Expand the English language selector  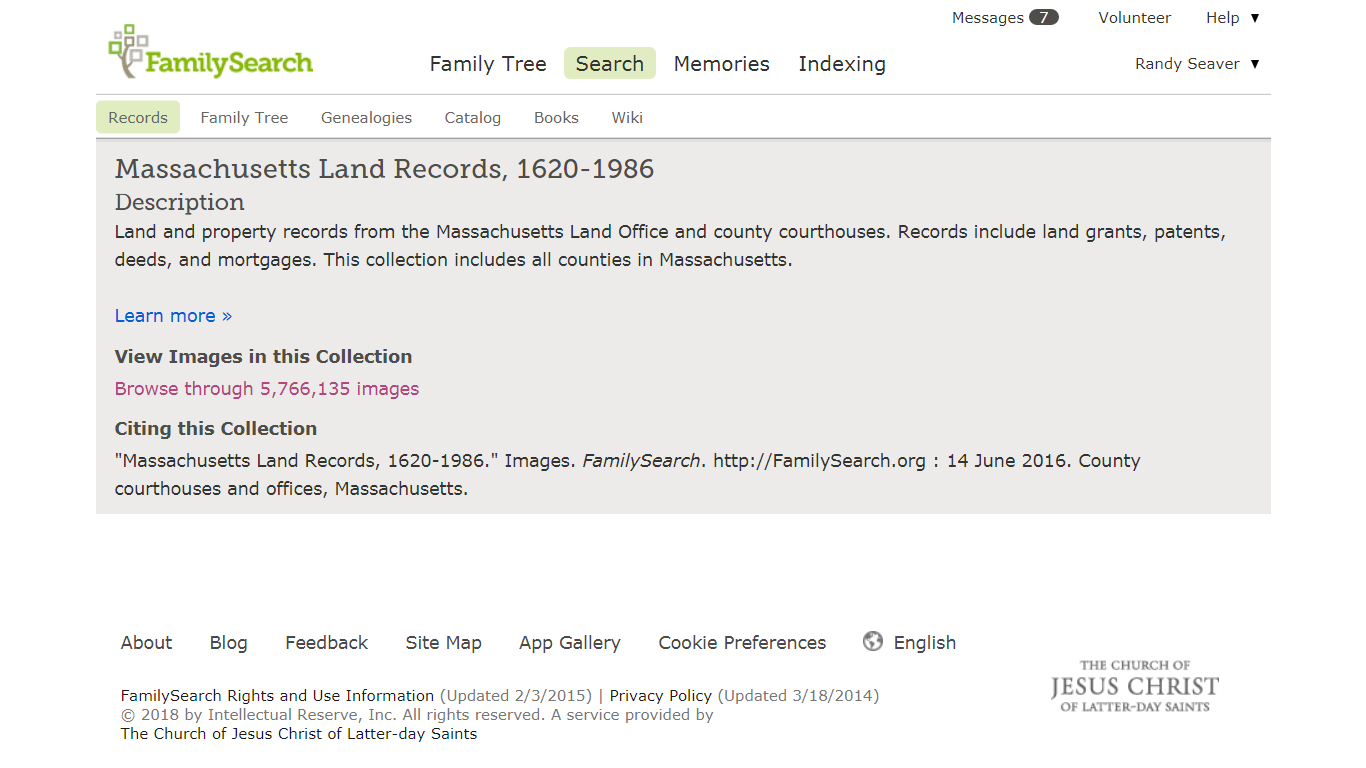click(924, 642)
